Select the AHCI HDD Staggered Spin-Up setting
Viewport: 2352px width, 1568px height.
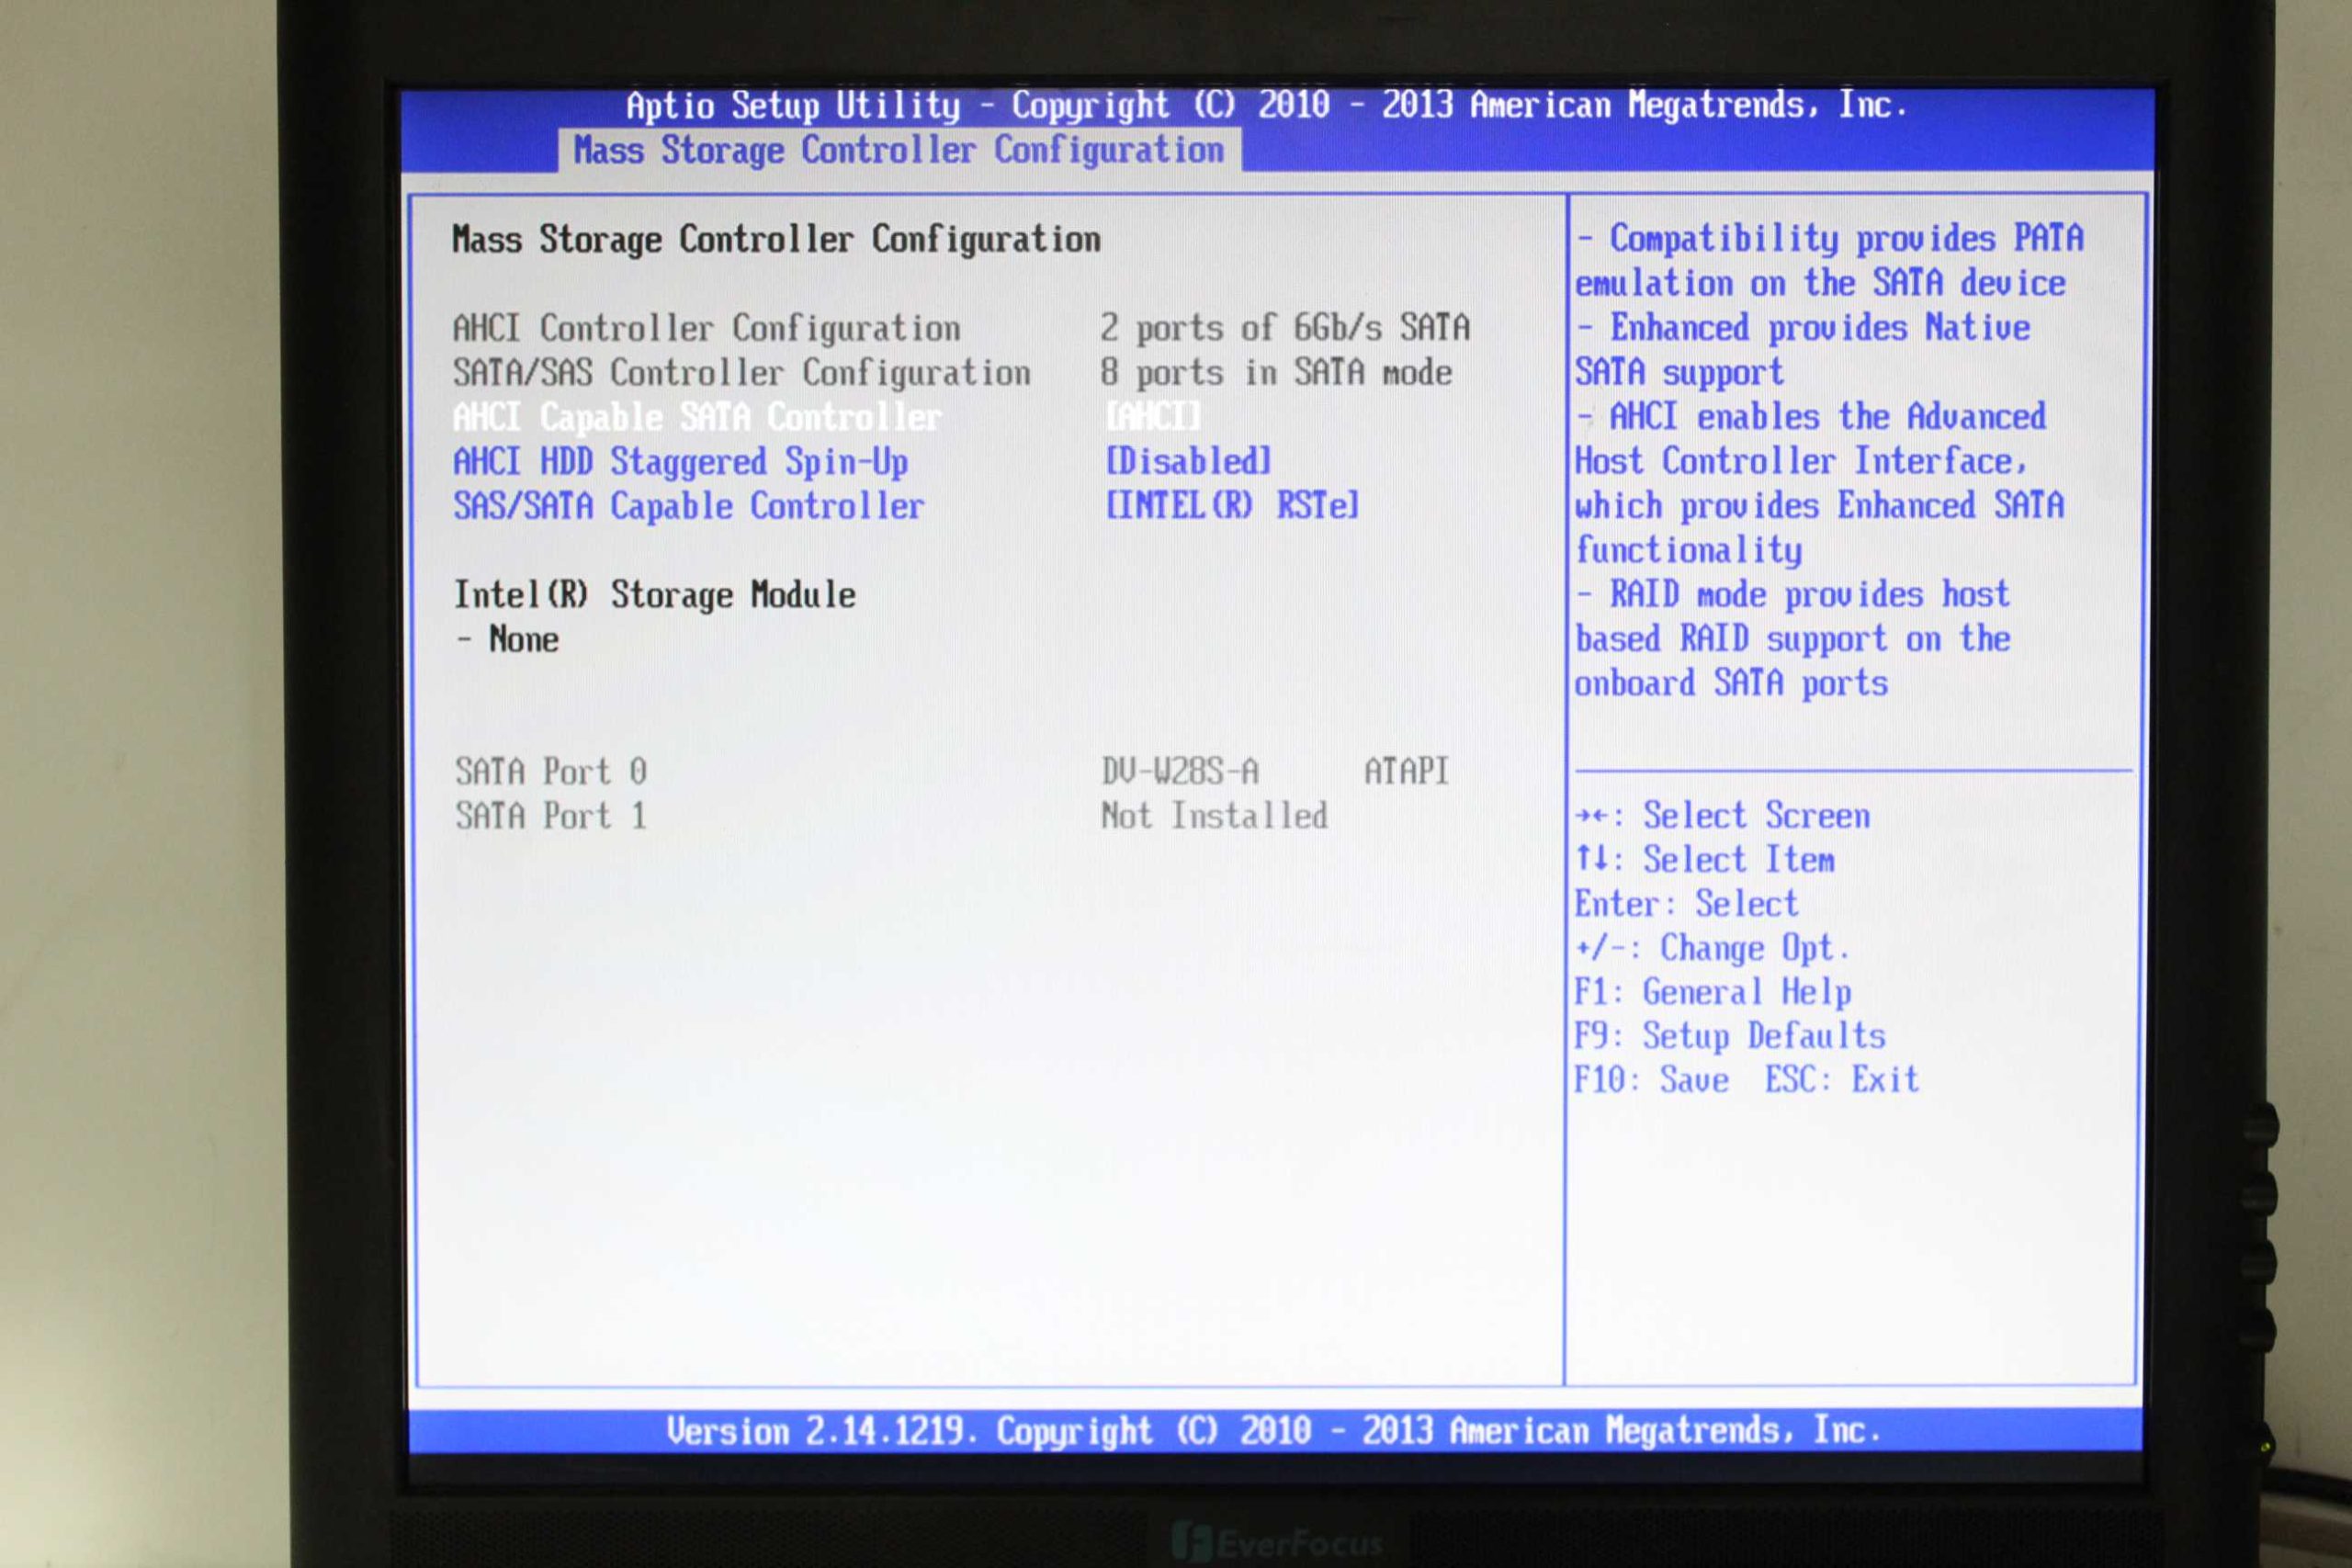(x=680, y=462)
